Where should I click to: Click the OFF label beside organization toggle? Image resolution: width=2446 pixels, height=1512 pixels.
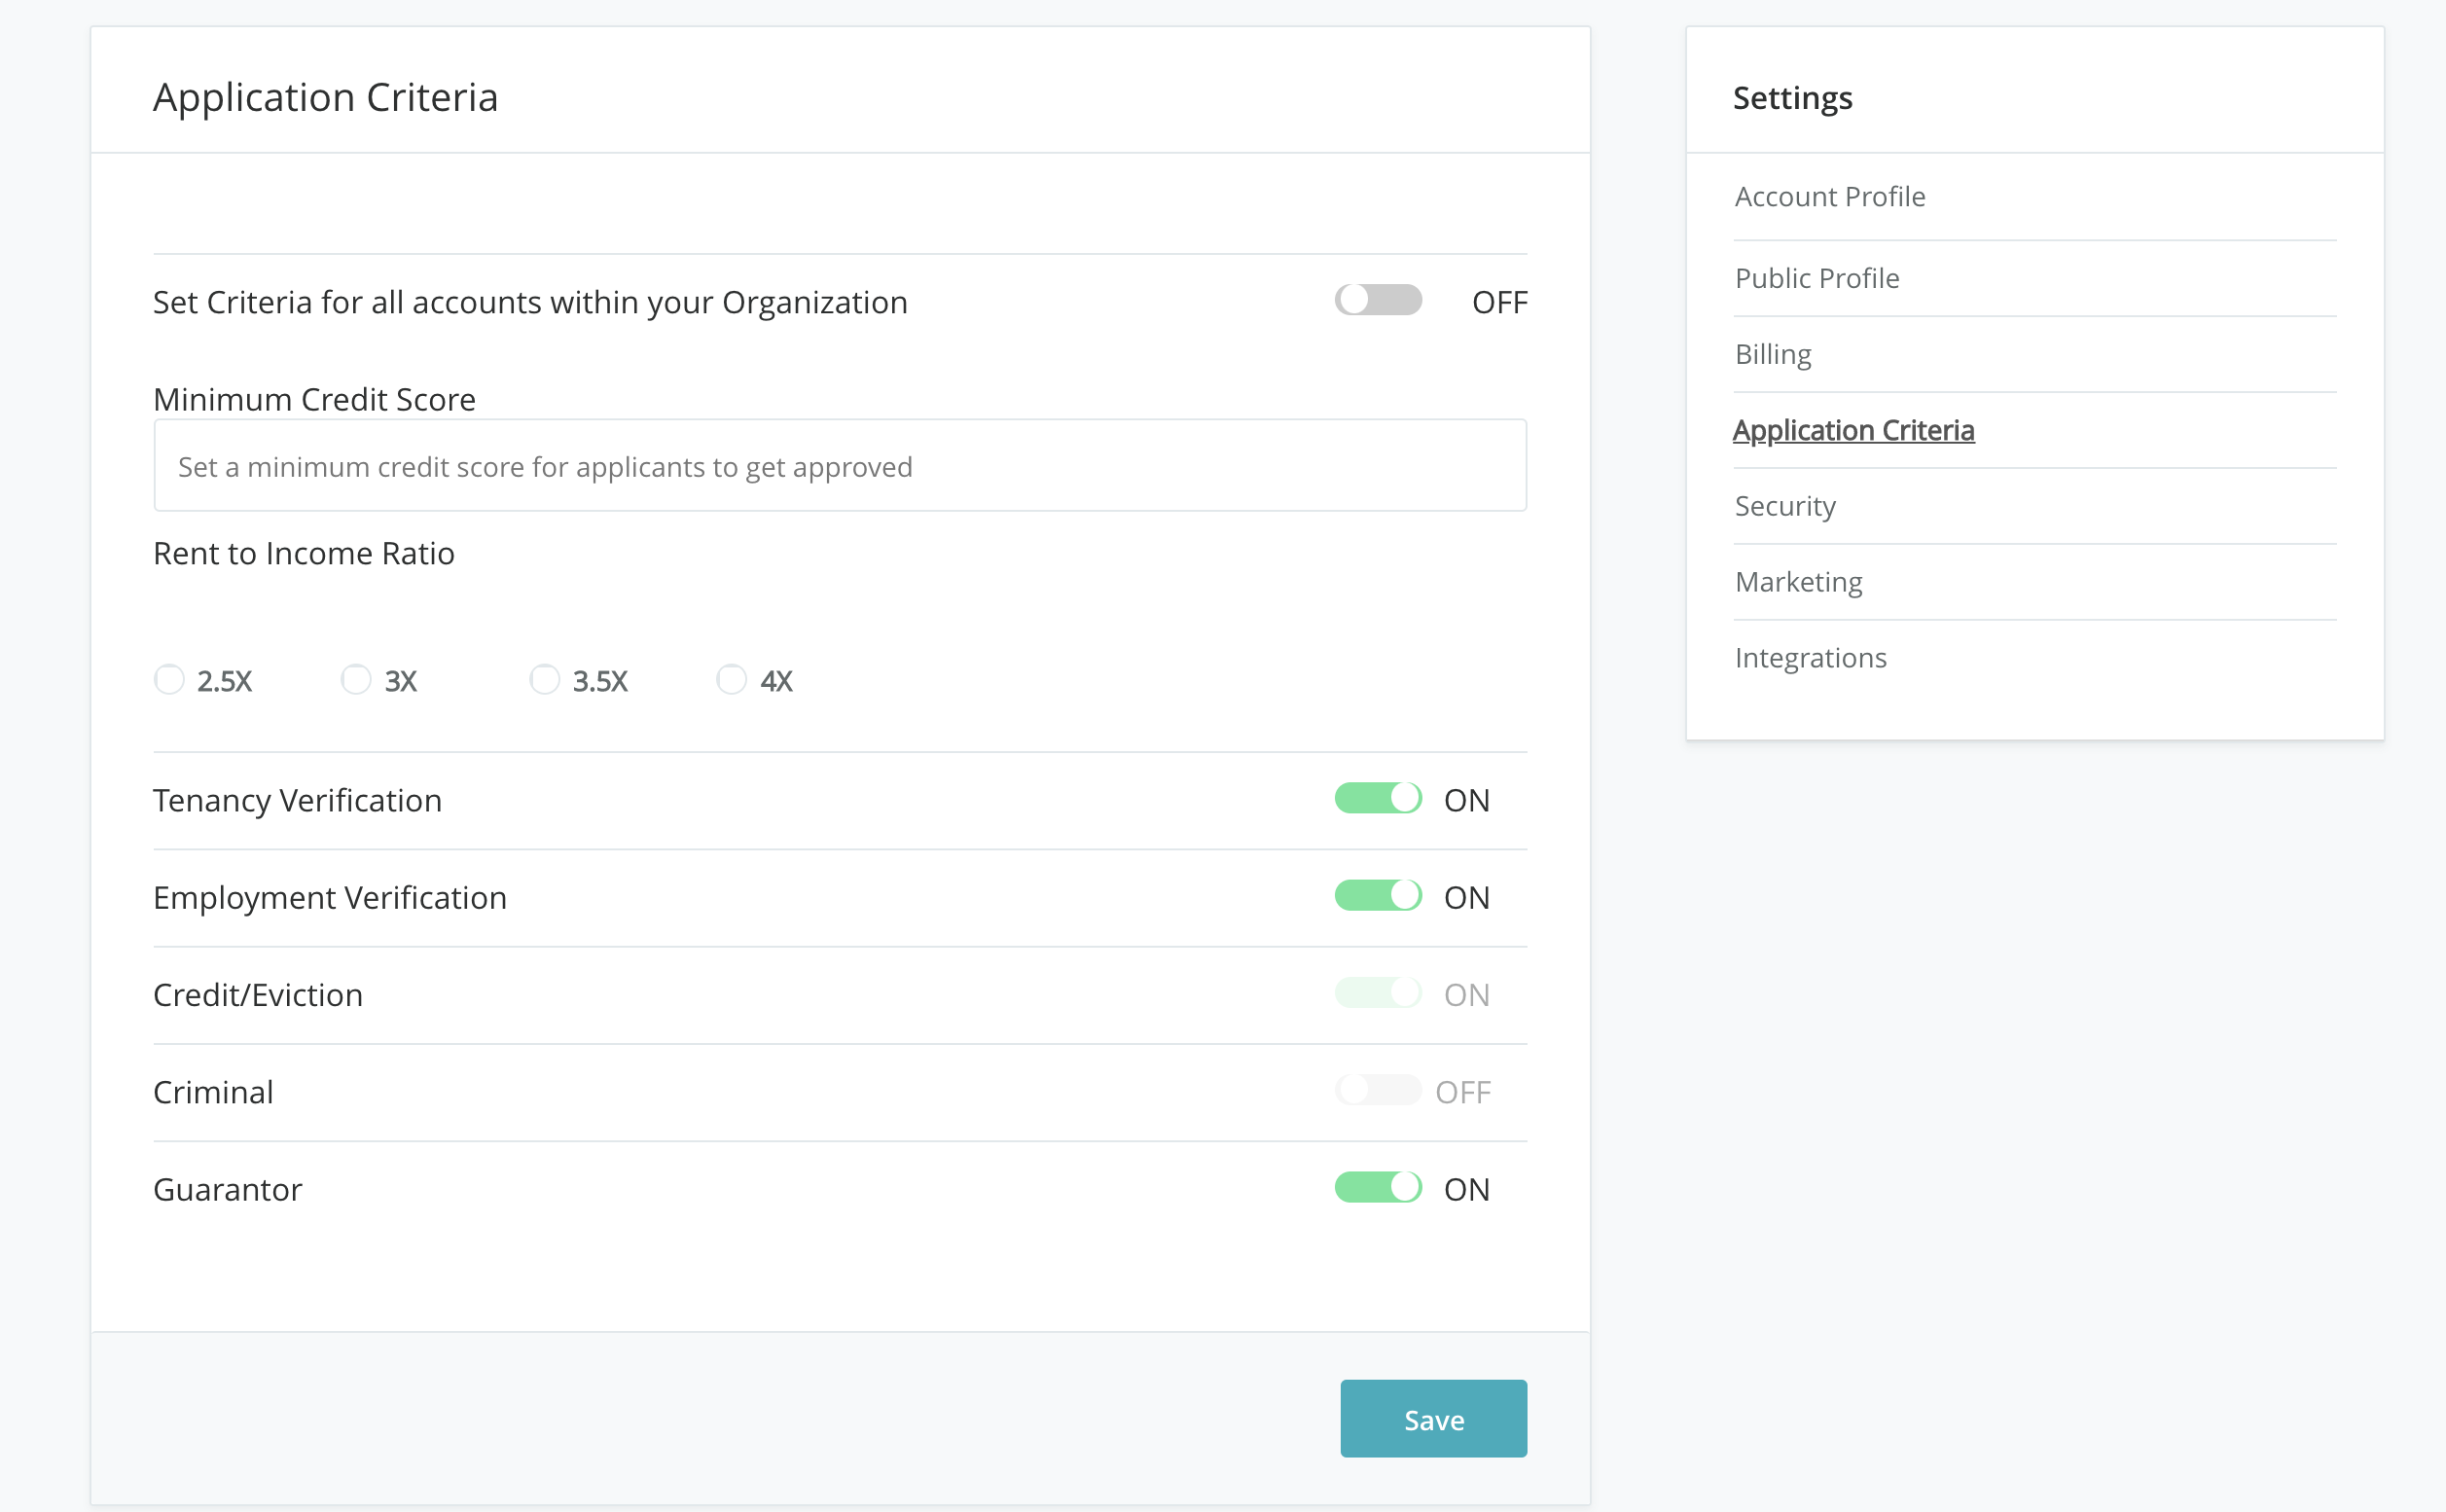1498,302
